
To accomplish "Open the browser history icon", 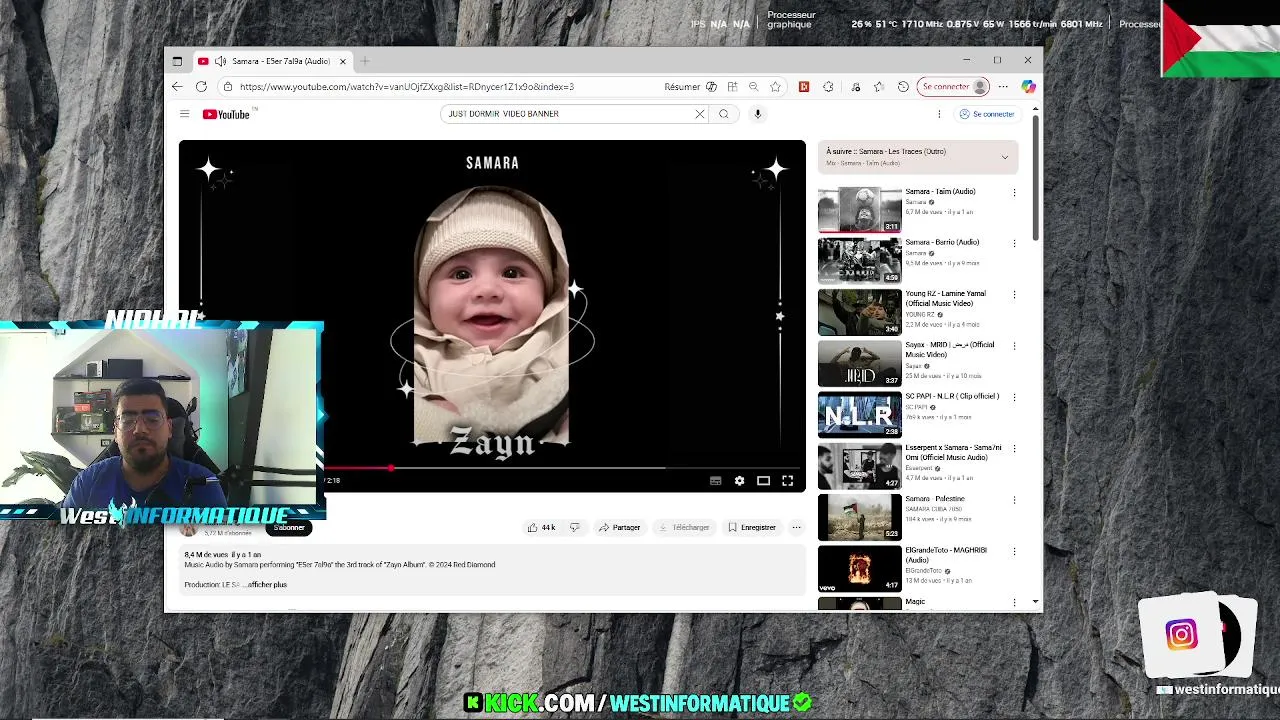I will (x=903, y=87).
